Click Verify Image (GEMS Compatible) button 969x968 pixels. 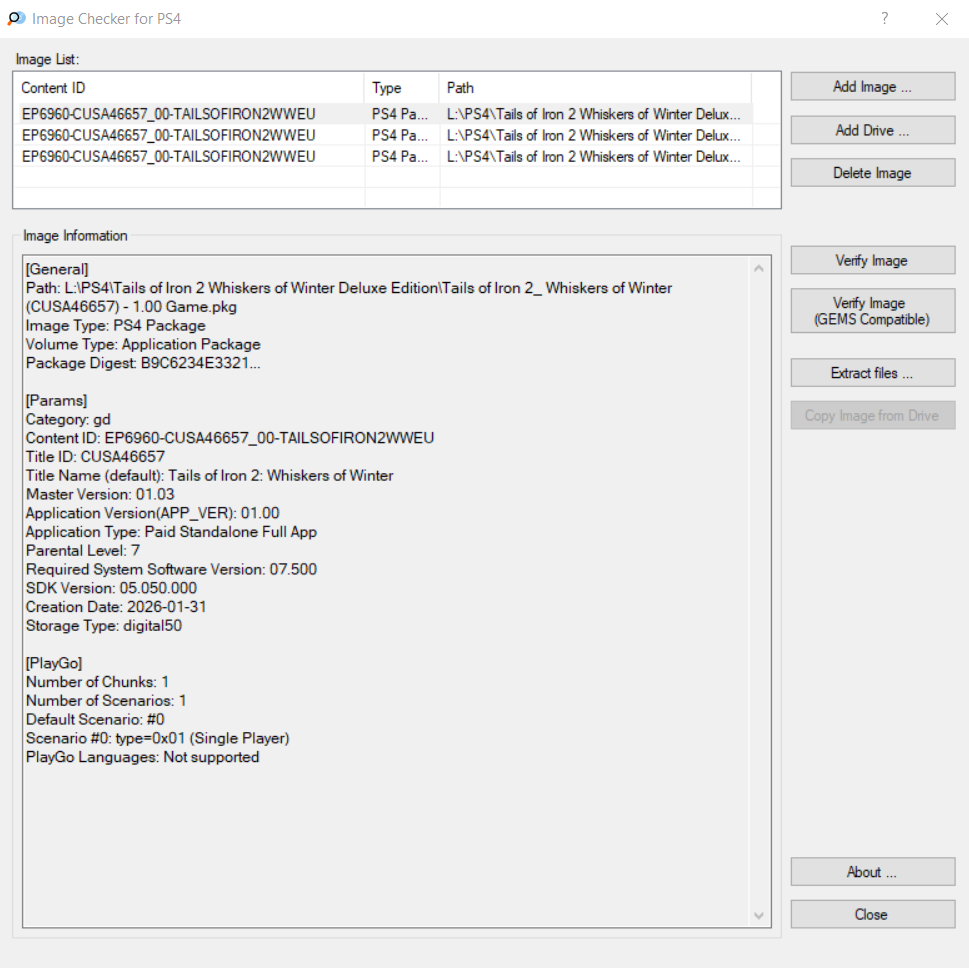coord(872,311)
